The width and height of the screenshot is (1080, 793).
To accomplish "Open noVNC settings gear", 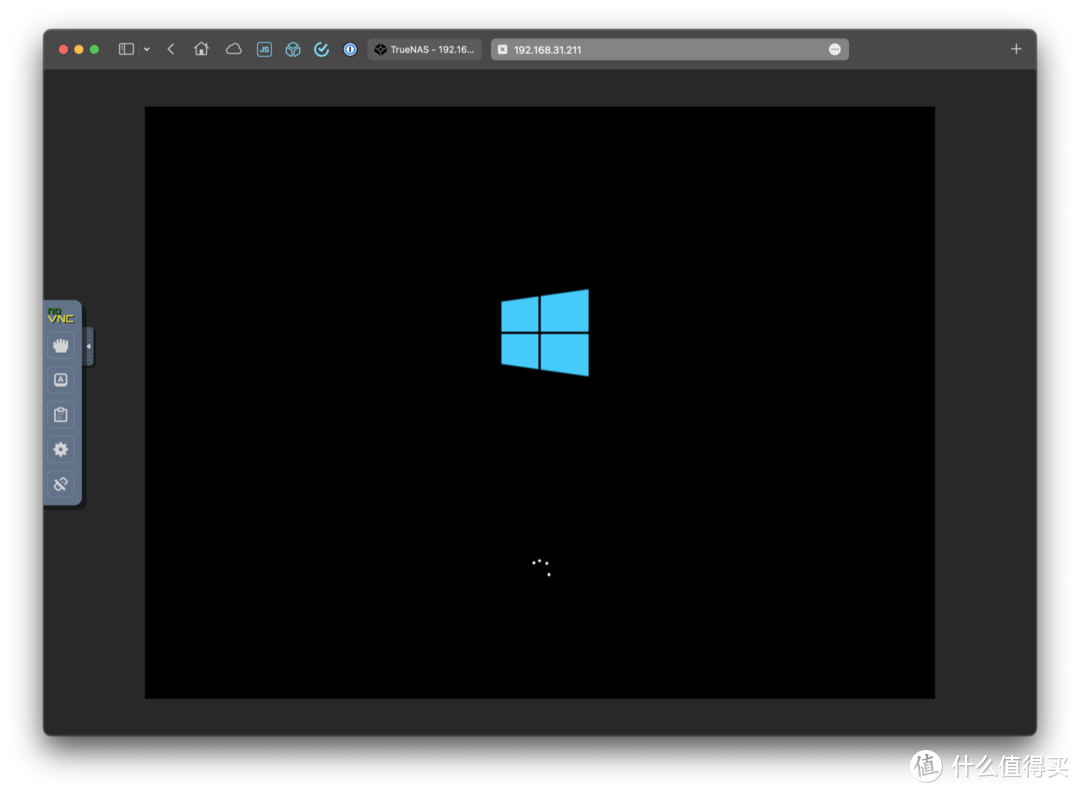I will tap(61, 449).
